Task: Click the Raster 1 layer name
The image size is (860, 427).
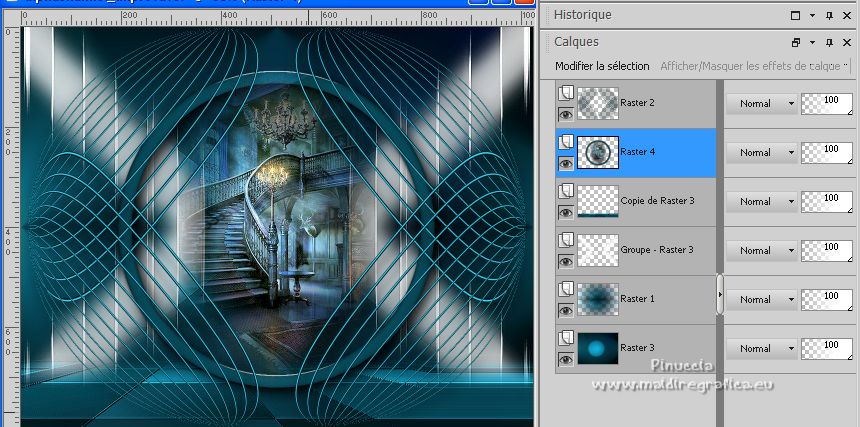Action: tap(637, 299)
